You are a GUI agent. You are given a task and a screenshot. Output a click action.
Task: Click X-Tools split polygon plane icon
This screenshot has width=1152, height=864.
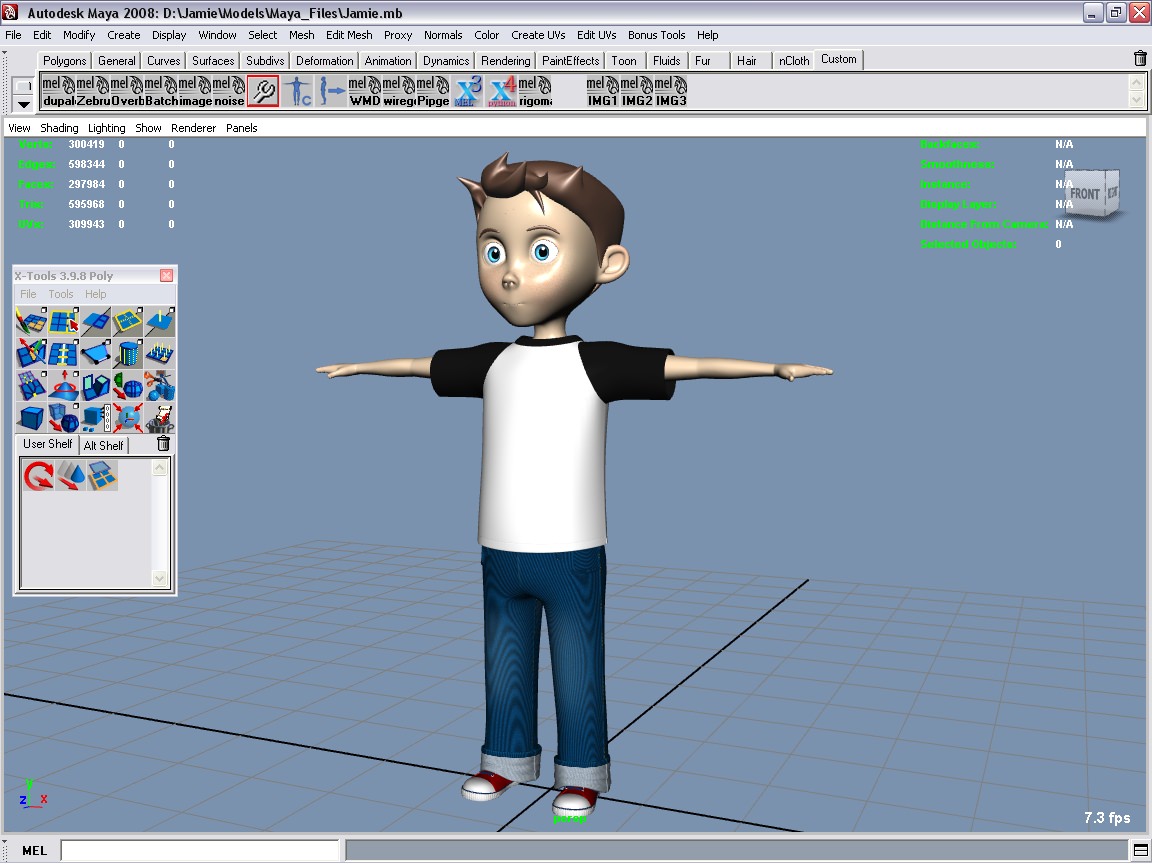click(96, 322)
